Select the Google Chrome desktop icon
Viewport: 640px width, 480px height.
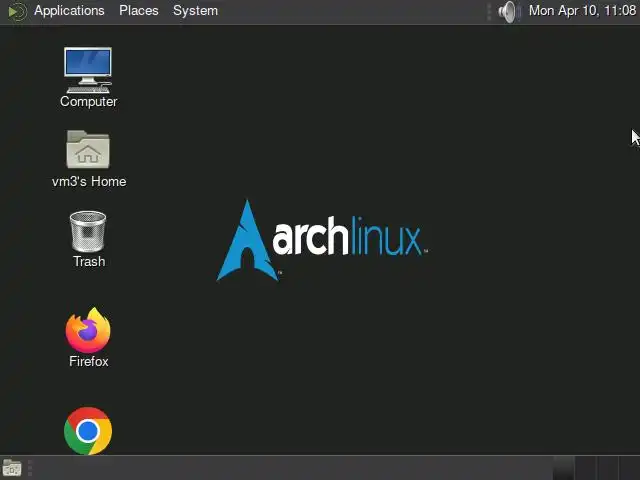click(88, 430)
